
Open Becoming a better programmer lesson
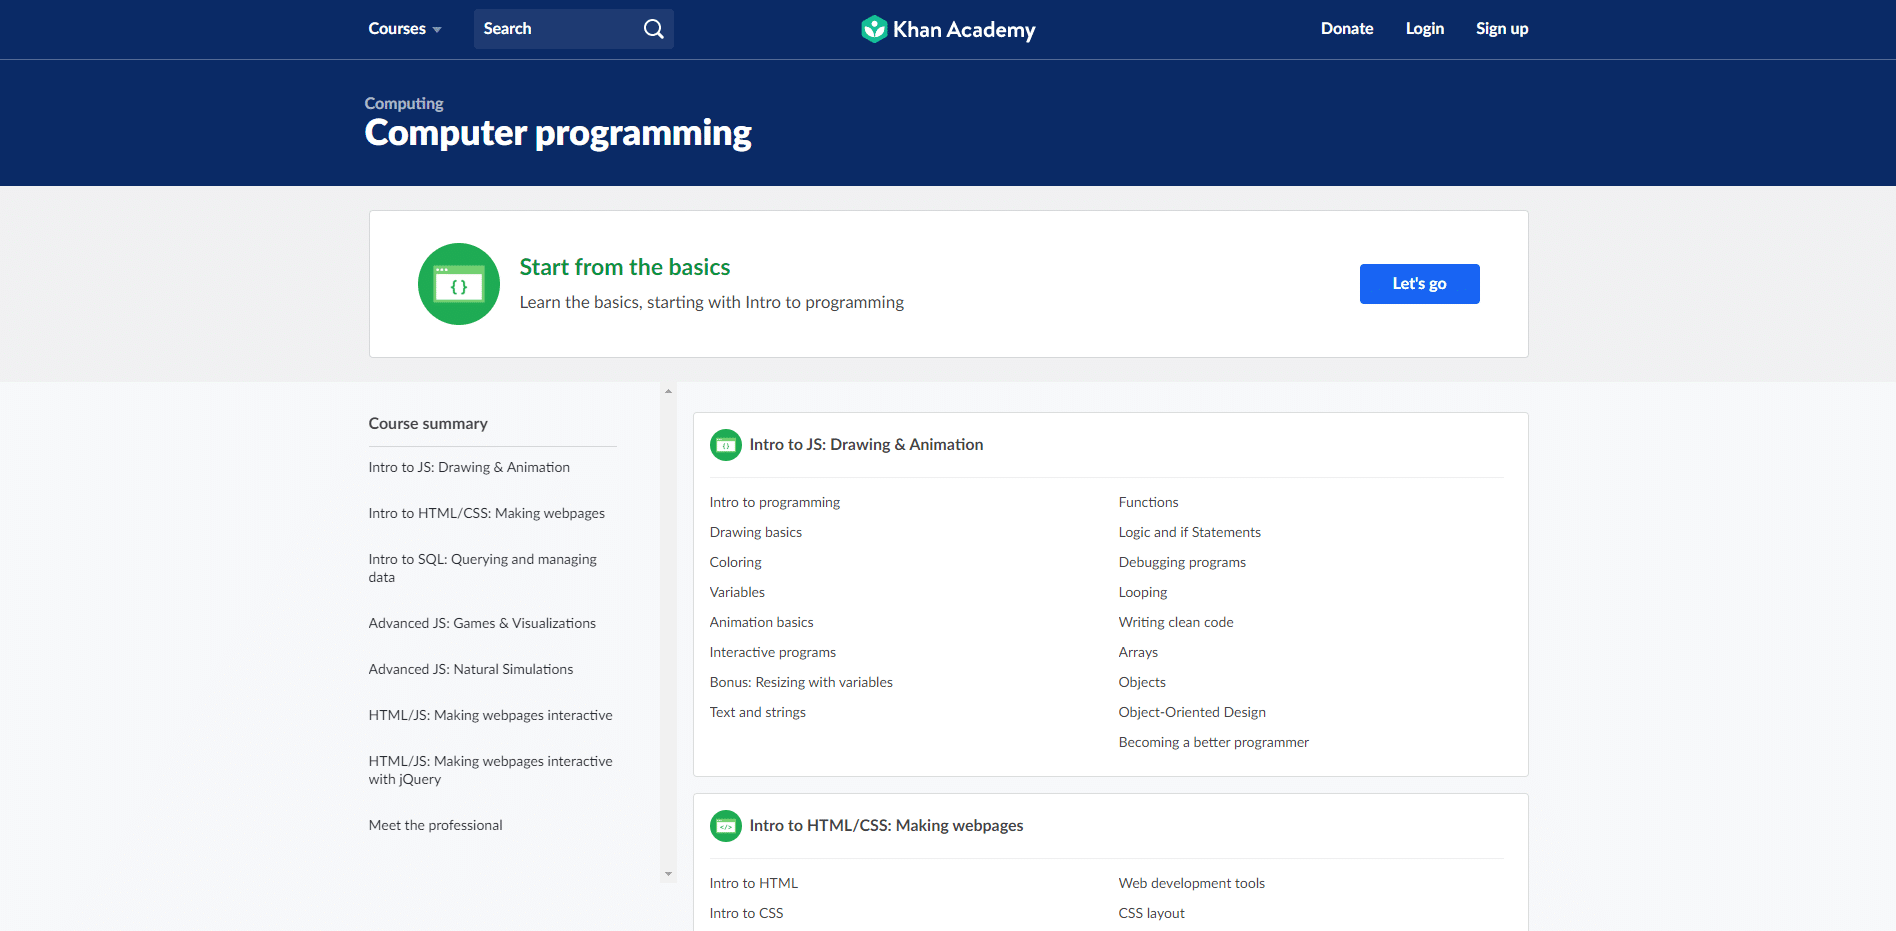[1214, 742]
